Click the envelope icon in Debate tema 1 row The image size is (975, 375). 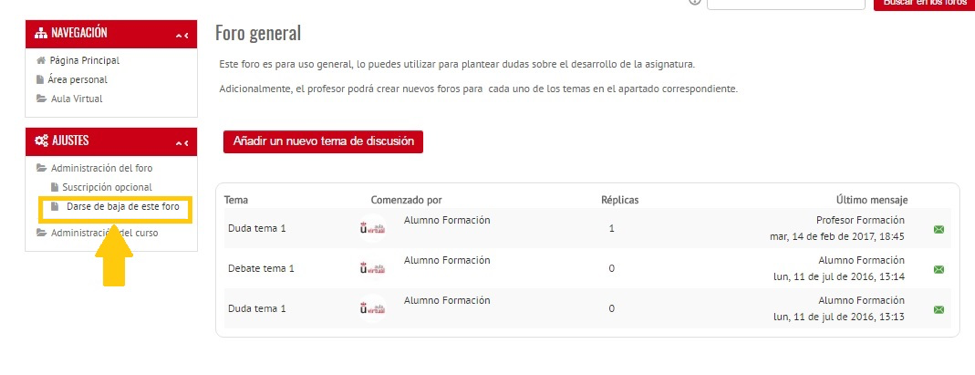pyautogui.click(x=938, y=269)
